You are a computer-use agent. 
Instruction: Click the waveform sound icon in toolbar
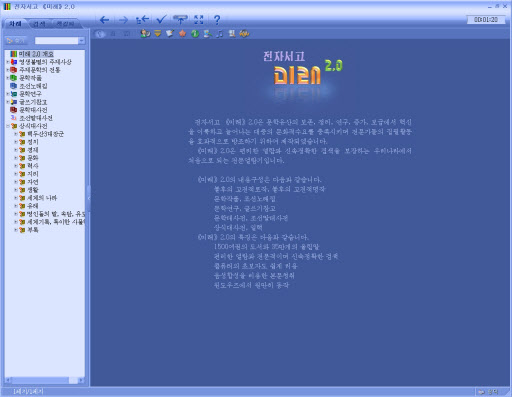tap(244, 34)
